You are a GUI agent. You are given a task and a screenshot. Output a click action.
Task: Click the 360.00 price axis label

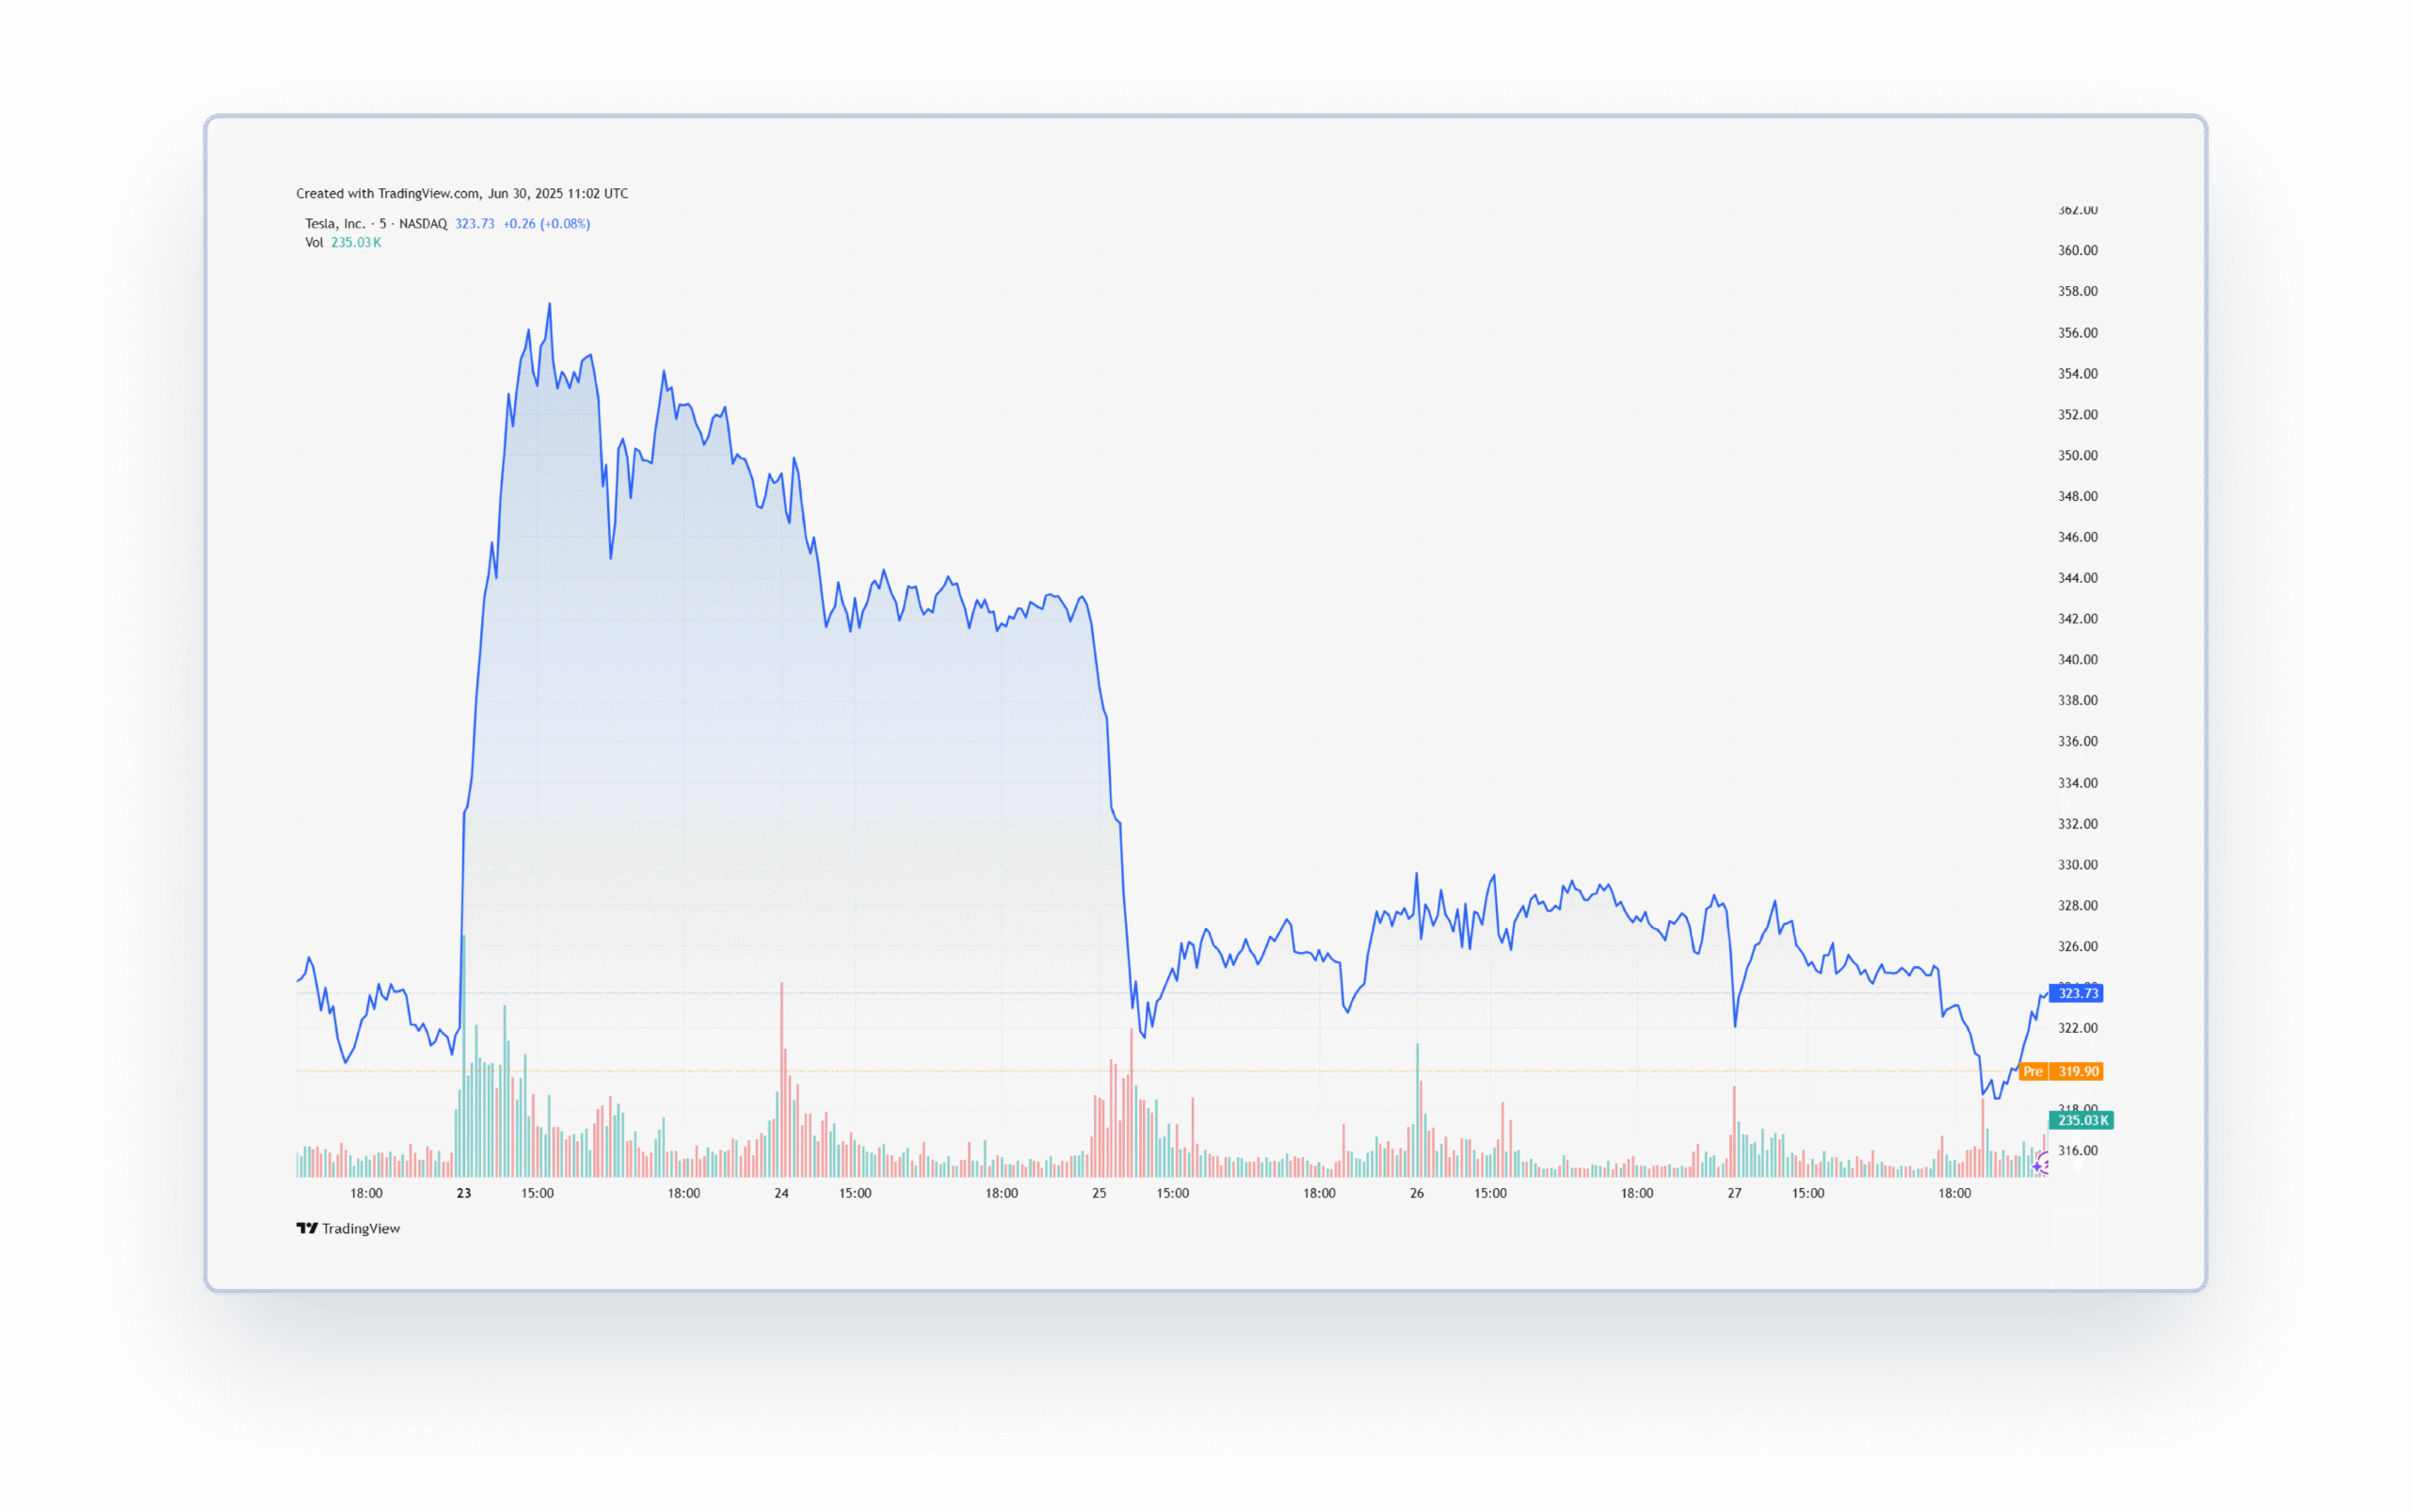(2077, 251)
